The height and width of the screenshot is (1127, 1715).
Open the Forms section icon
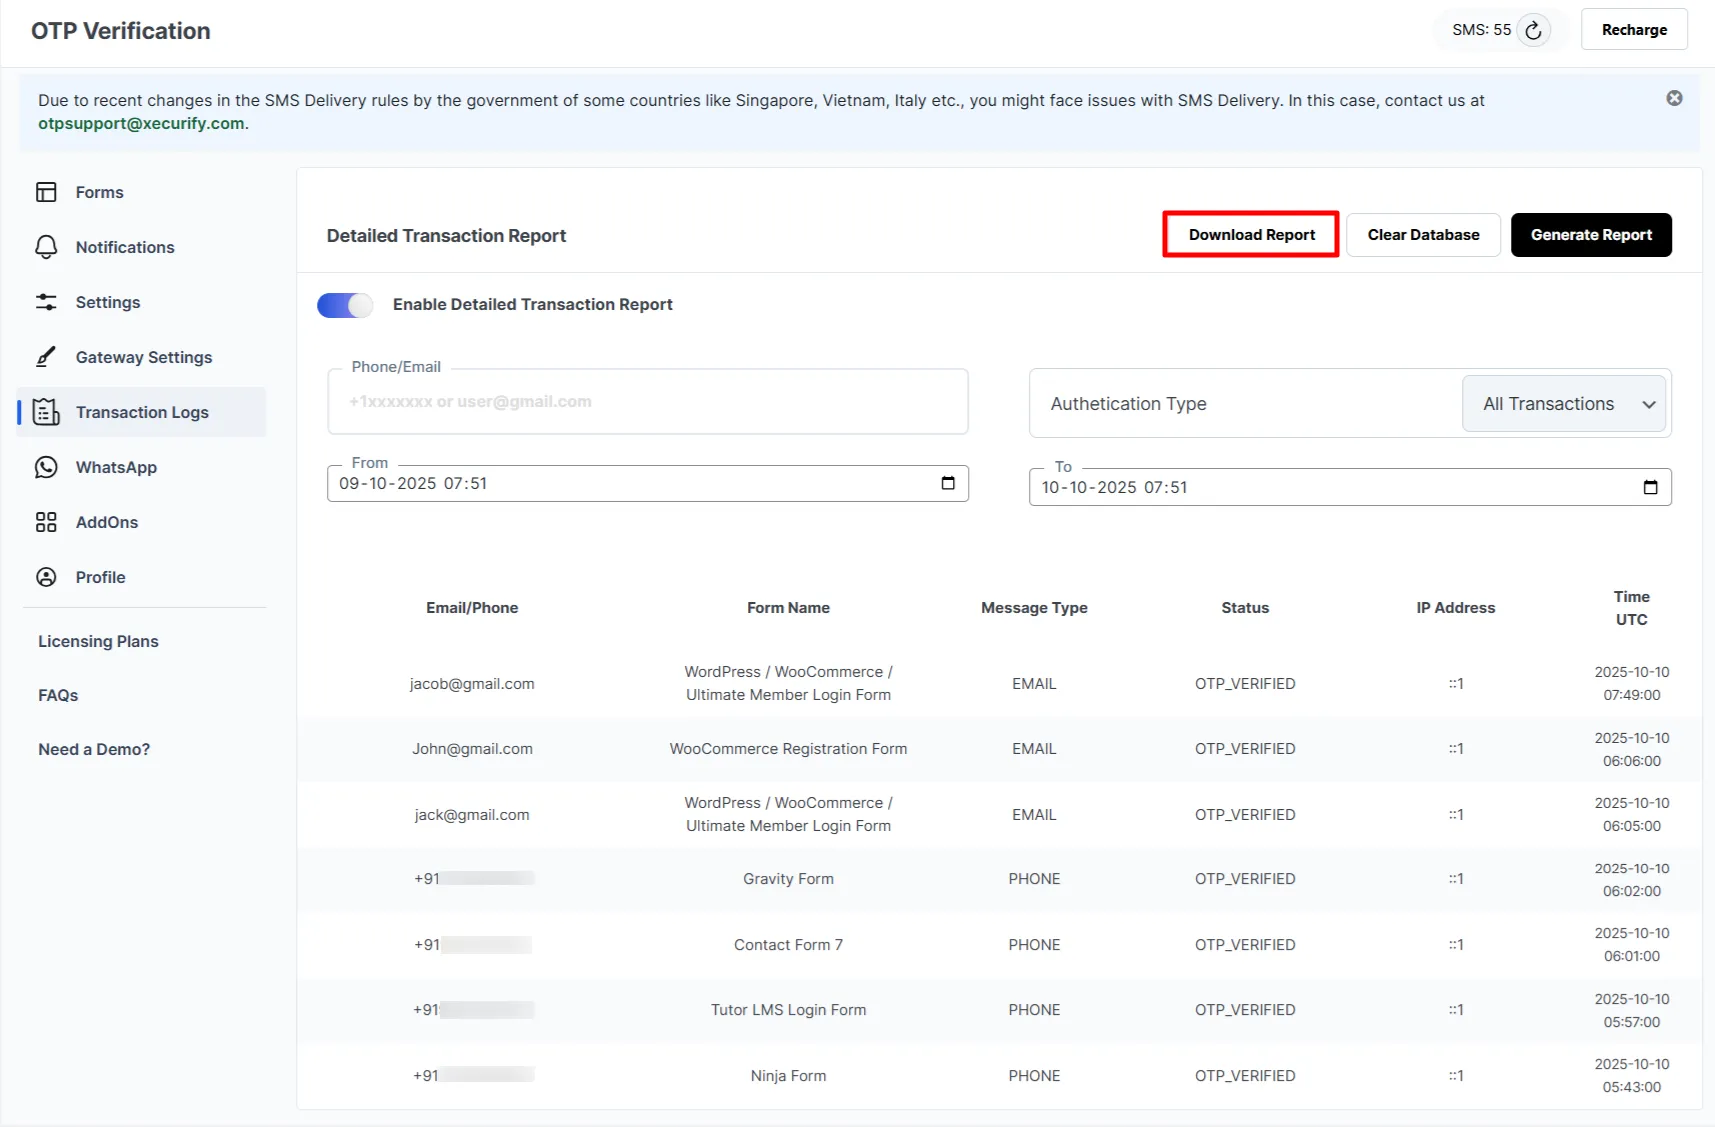point(47,192)
